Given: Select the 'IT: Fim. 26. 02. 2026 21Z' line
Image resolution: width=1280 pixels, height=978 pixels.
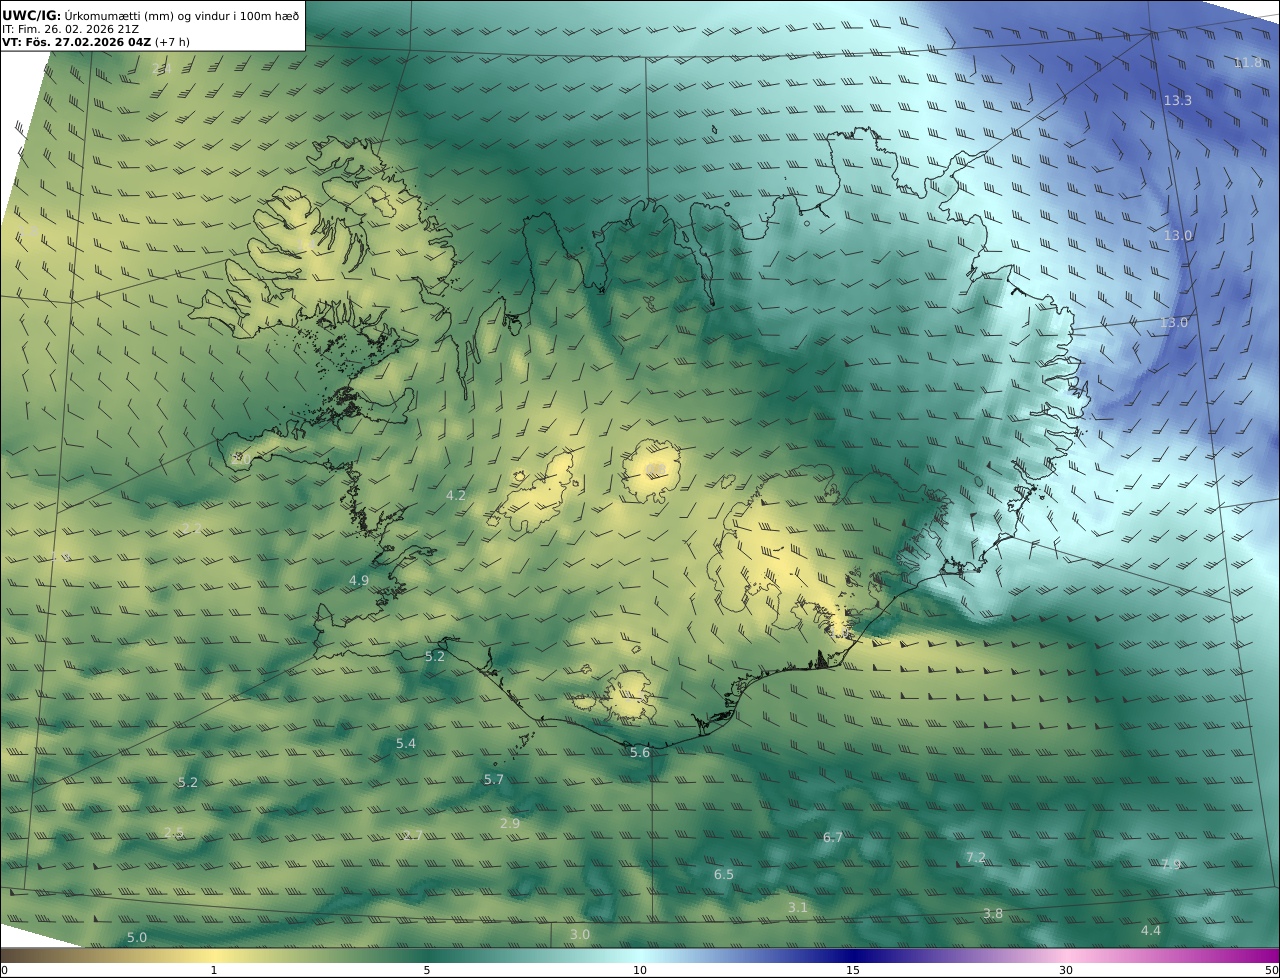Looking at the screenshot, I should pos(70,29).
